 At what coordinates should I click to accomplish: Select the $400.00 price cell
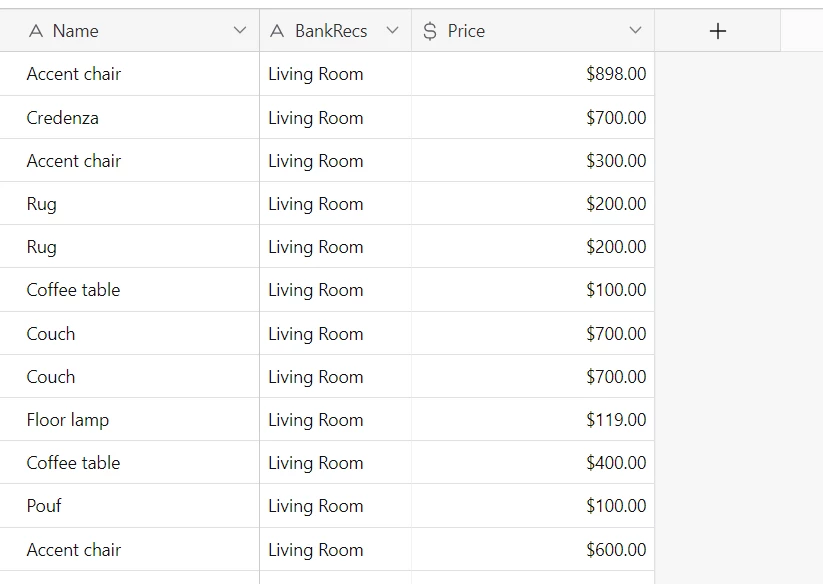pos(533,463)
